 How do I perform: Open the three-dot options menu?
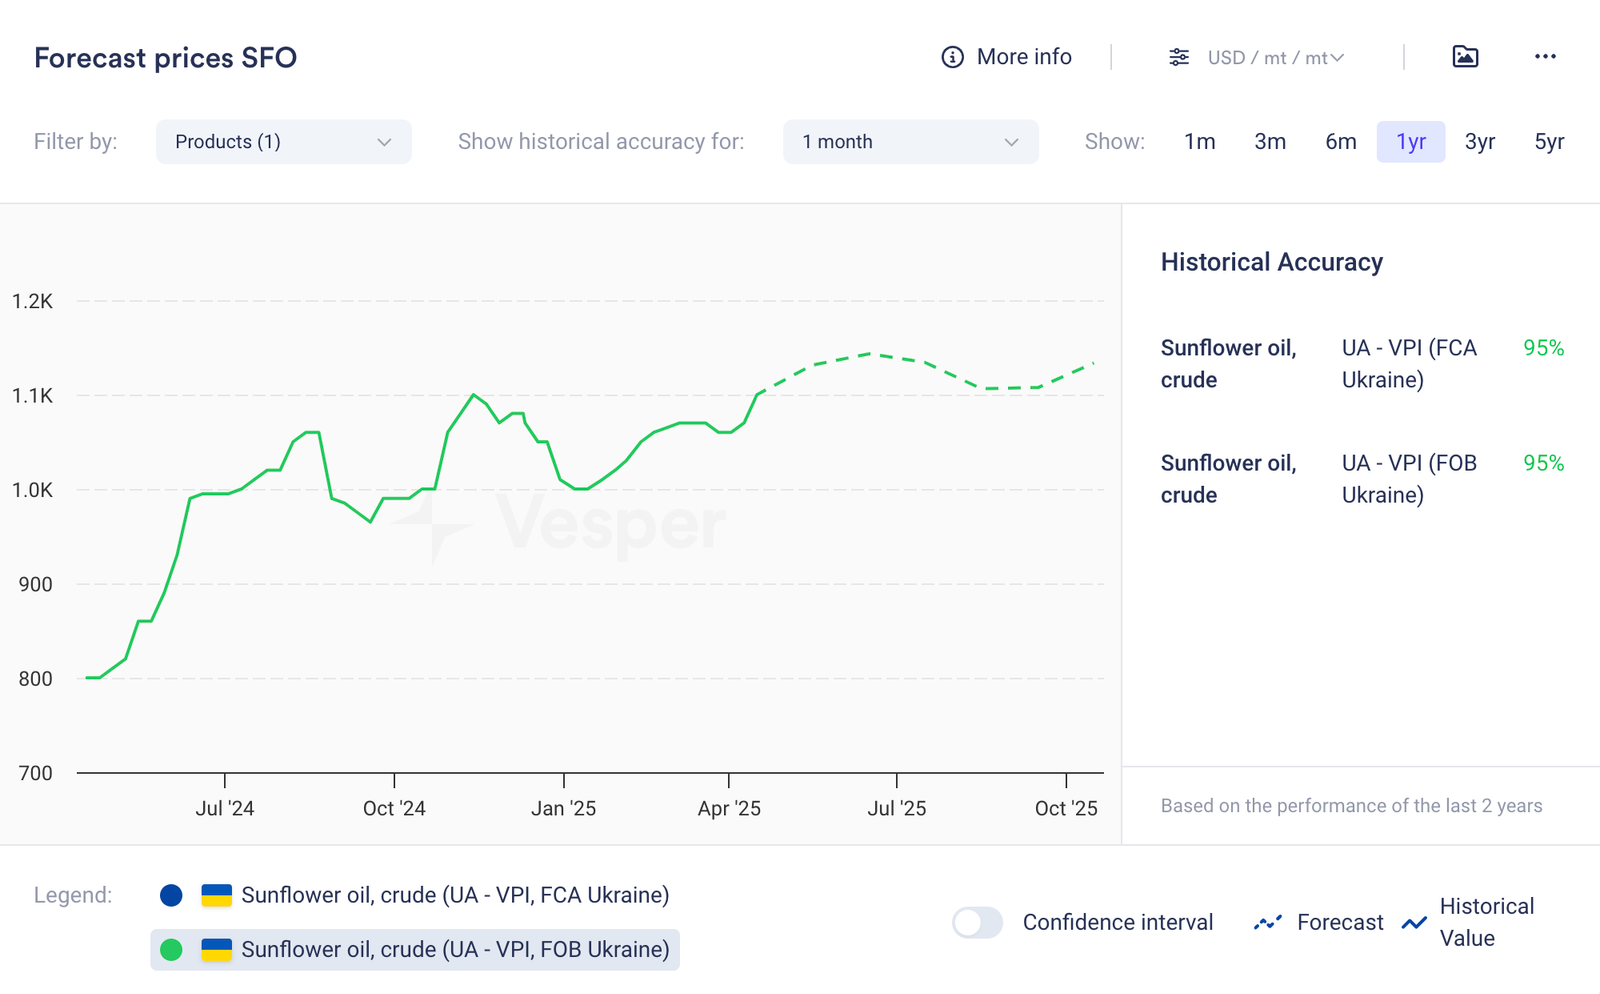[x=1545, y=57]
